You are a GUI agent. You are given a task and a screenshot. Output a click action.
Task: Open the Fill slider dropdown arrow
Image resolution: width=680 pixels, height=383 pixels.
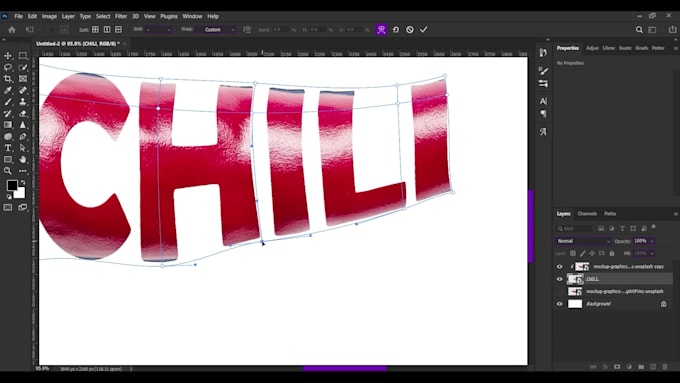click(x=651, y=253)
